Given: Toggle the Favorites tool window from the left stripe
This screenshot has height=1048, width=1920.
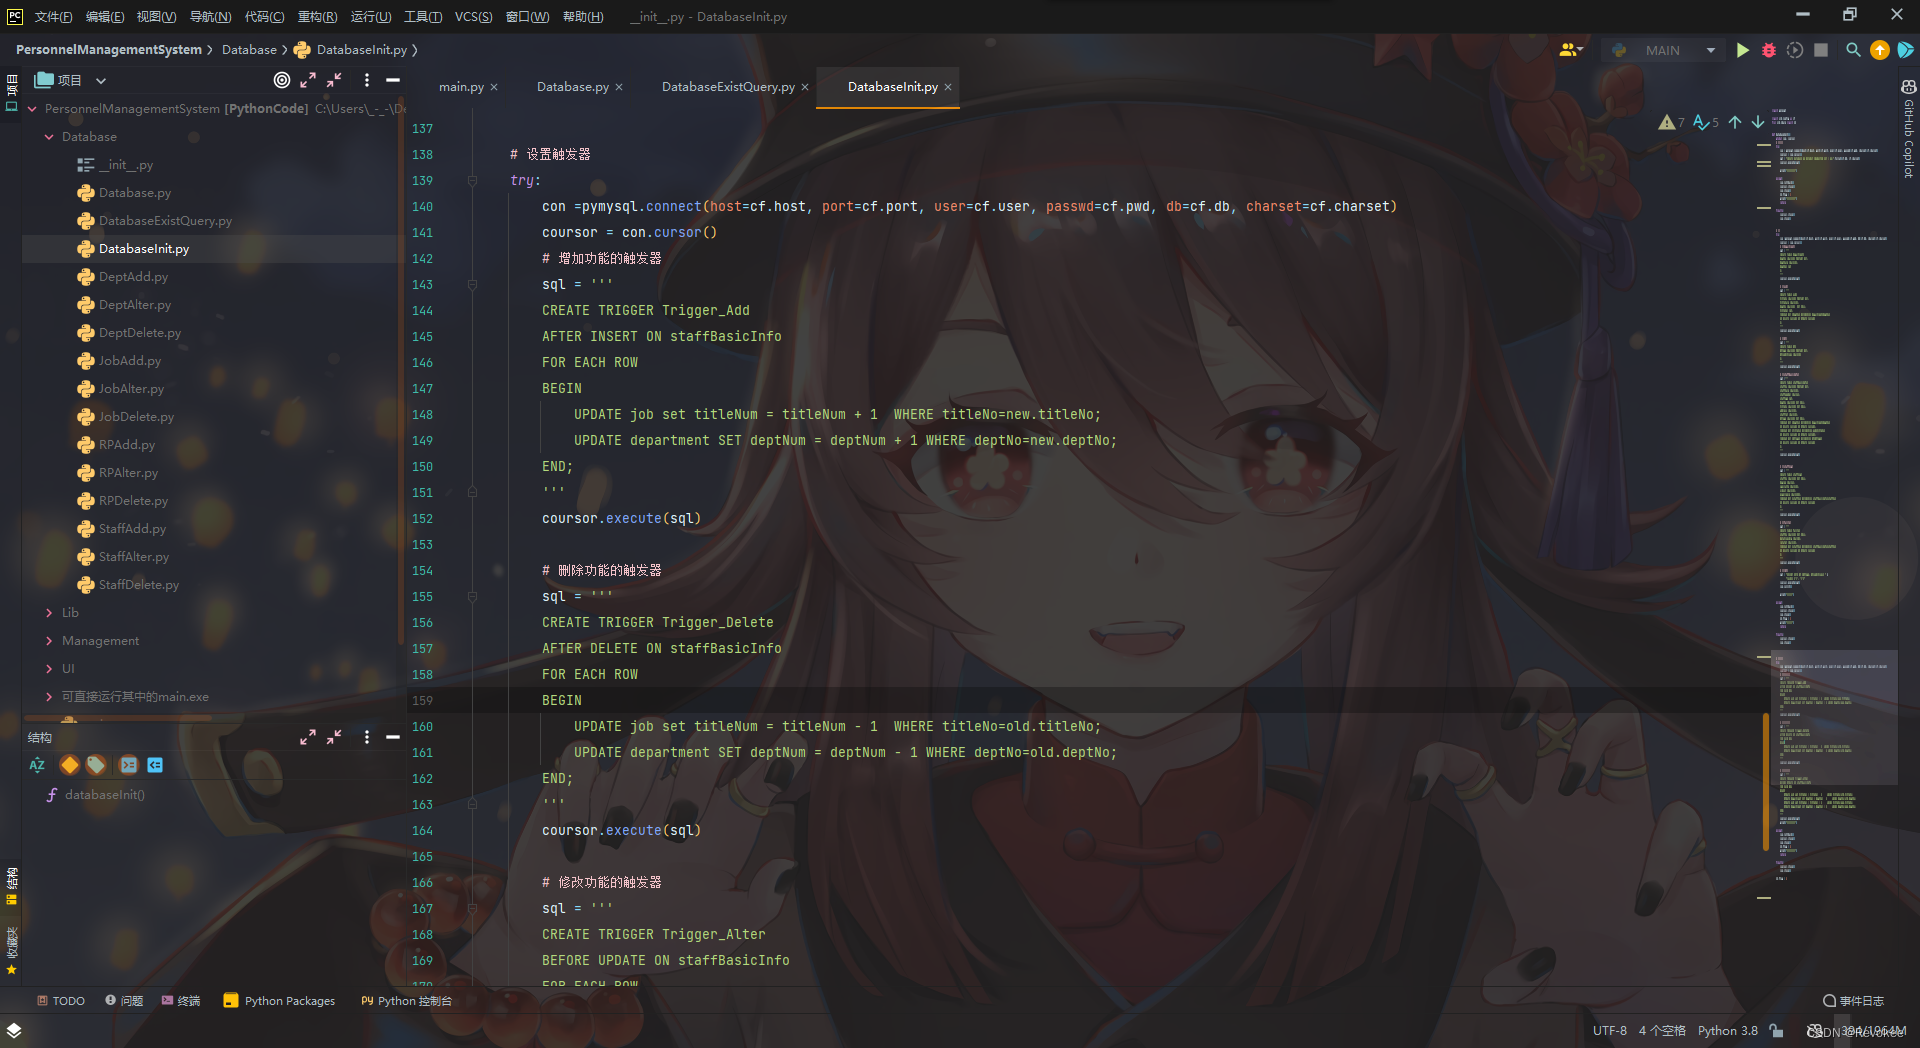Looking at the screenshot, I should pyautogui.click(x=12, y=950).
